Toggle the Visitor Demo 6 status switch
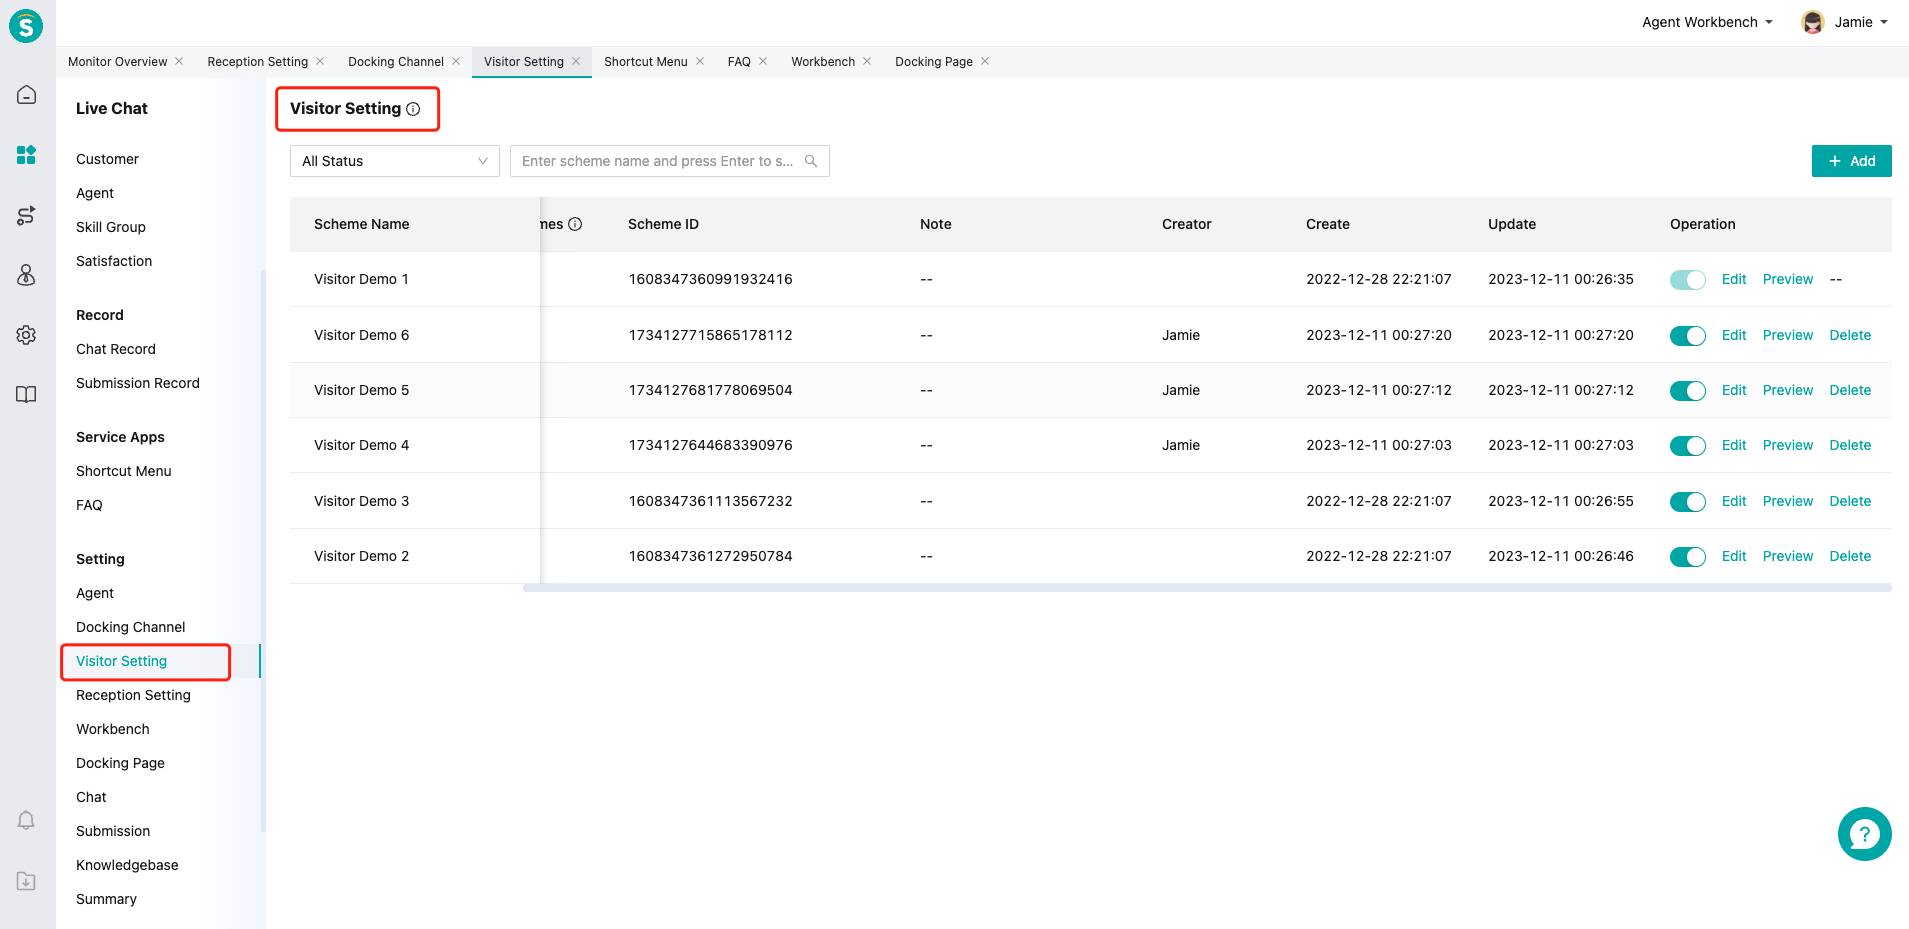The width and height of the screenshot is (1909, 929). pos(1688,336)
